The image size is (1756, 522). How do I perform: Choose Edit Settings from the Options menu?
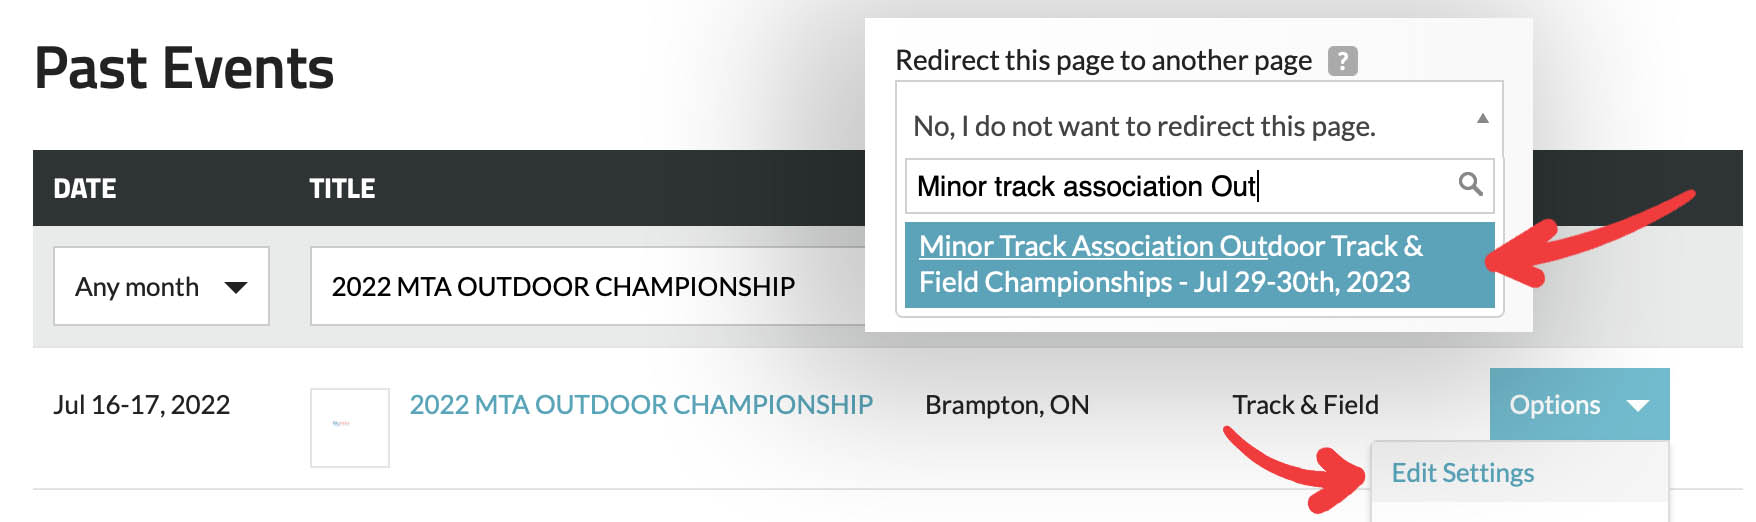[1462, 473]
